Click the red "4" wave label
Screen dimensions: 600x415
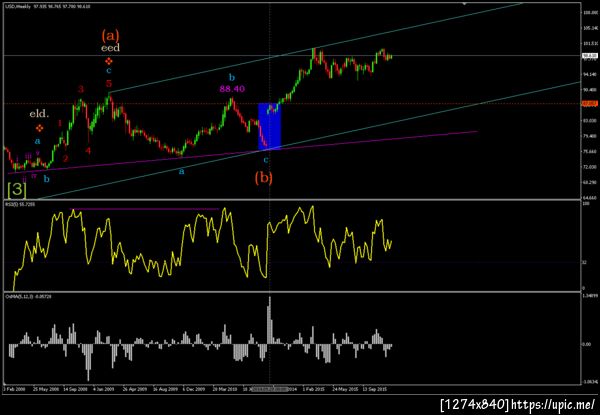tap(88, 150)
